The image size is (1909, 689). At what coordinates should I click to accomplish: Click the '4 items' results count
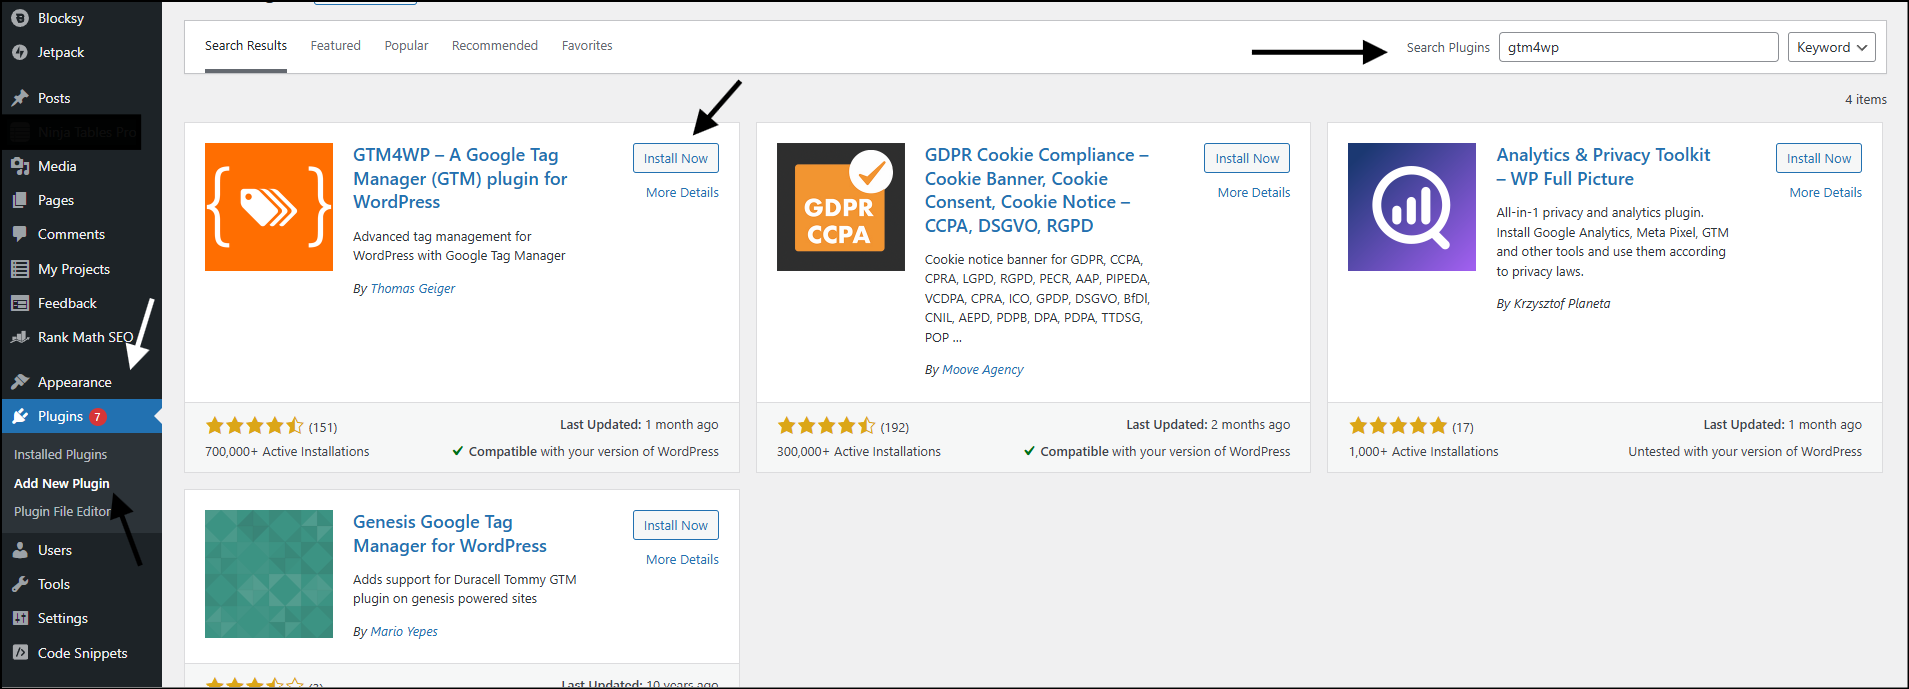pos(1866,100)
